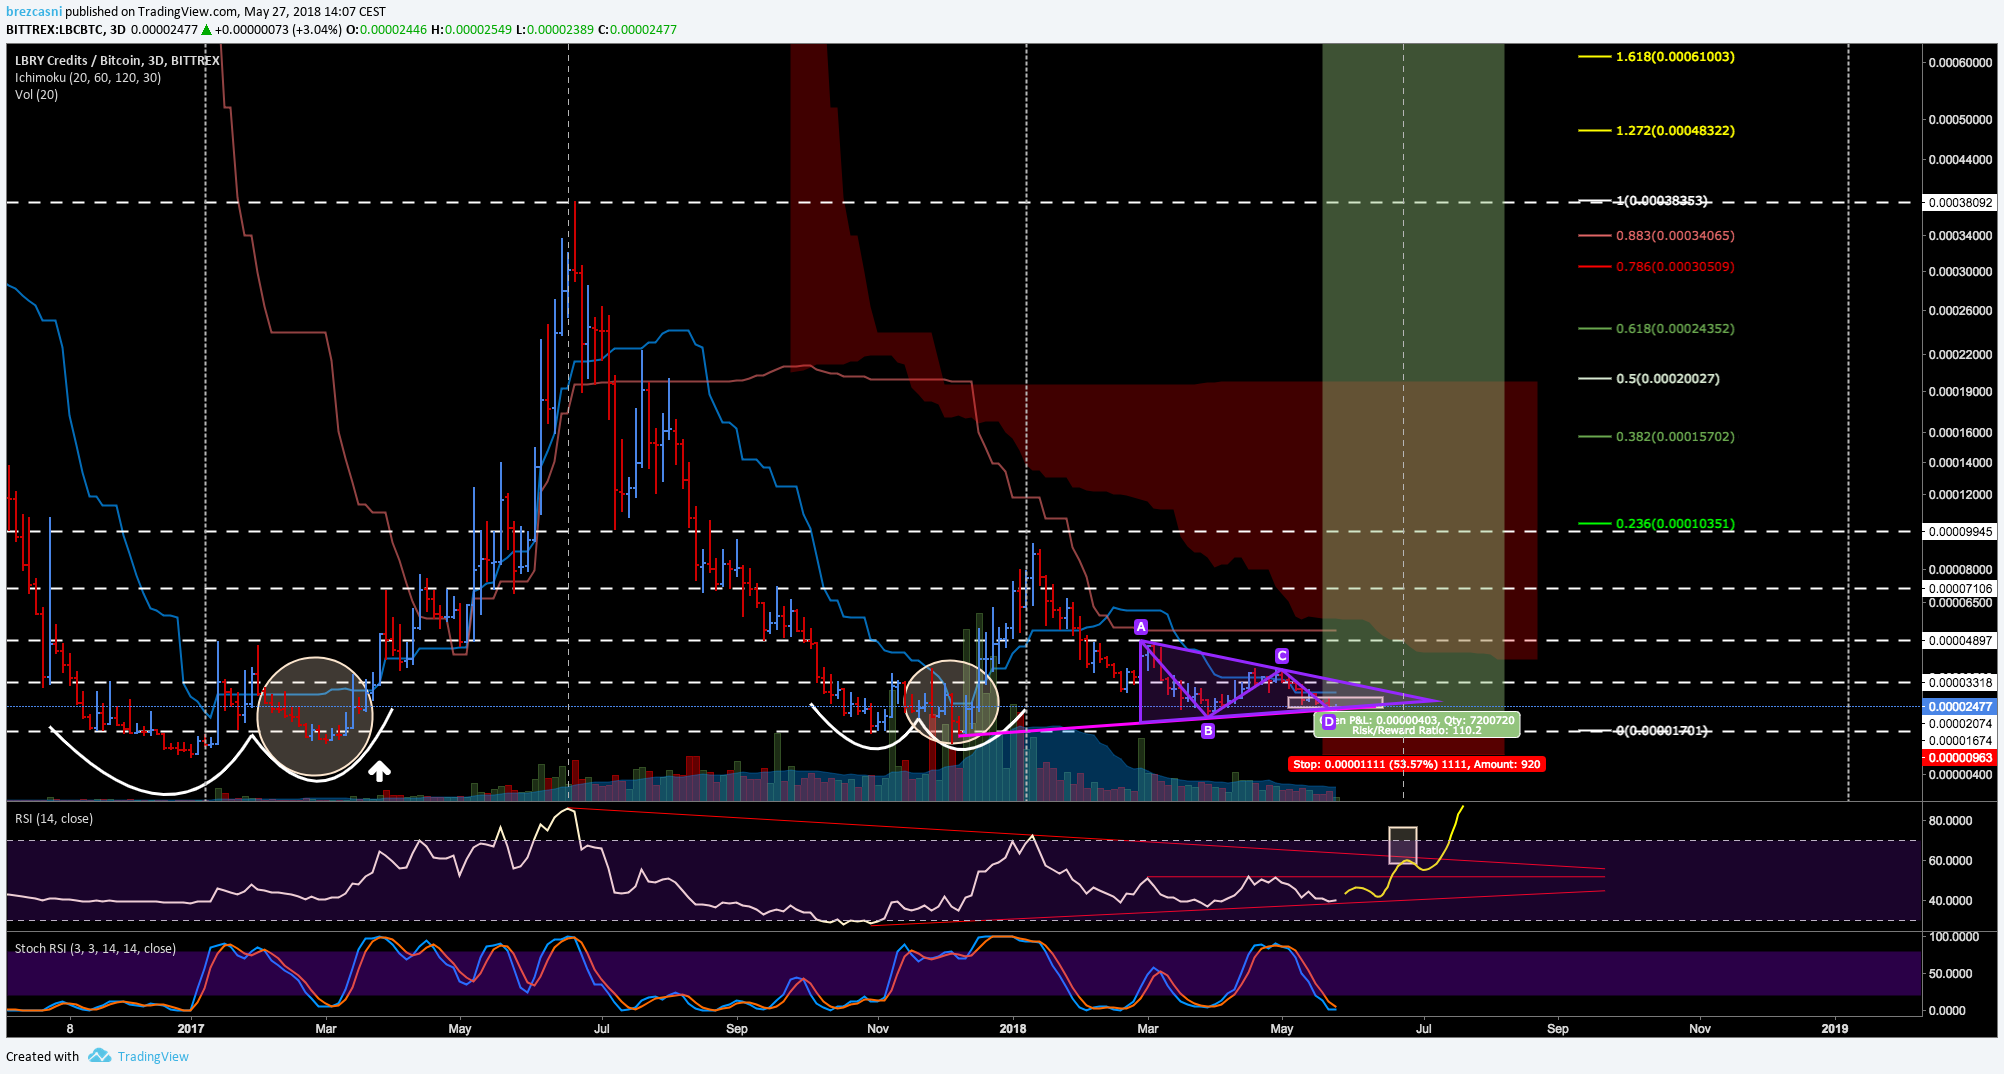The height and width of the screenshot is (1074, 2004).
Task: Select the red price tag 0.00000963
Action: (x=1960, y=758)
